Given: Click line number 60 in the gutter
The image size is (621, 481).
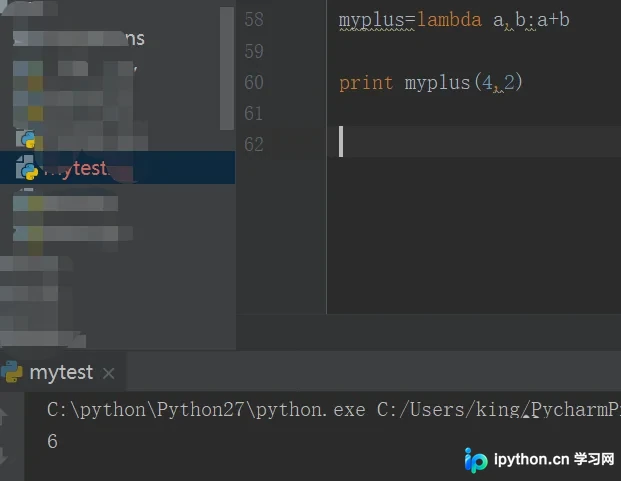Looking at the screenshot, I should (254, 82).
